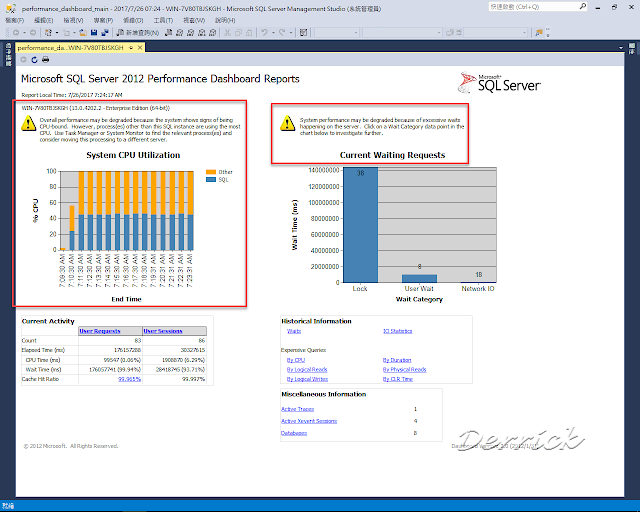Image resolution: width=640 pixels, height=512 pixels.
Task: Click the Paste toolbar icon
Action: [249, 33]
